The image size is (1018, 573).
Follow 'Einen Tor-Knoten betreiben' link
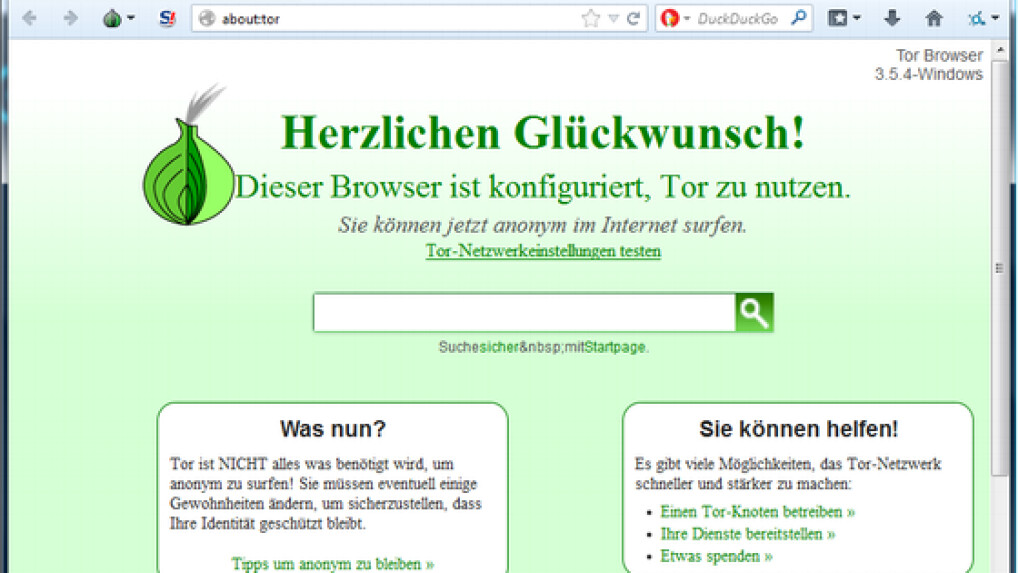click(x=757, y=511)
